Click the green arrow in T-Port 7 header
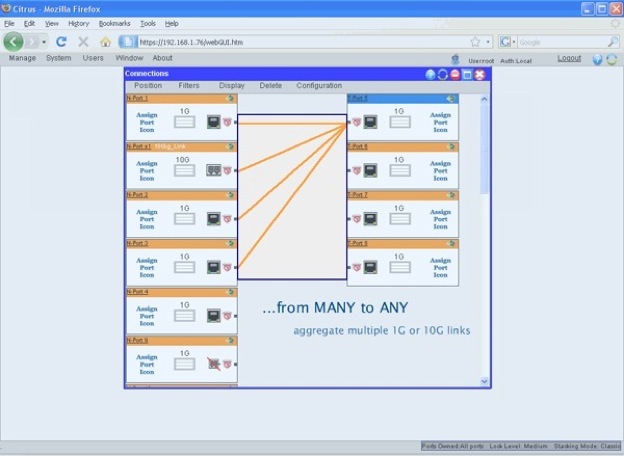This screenshot has height=456, width=624. 451,195
